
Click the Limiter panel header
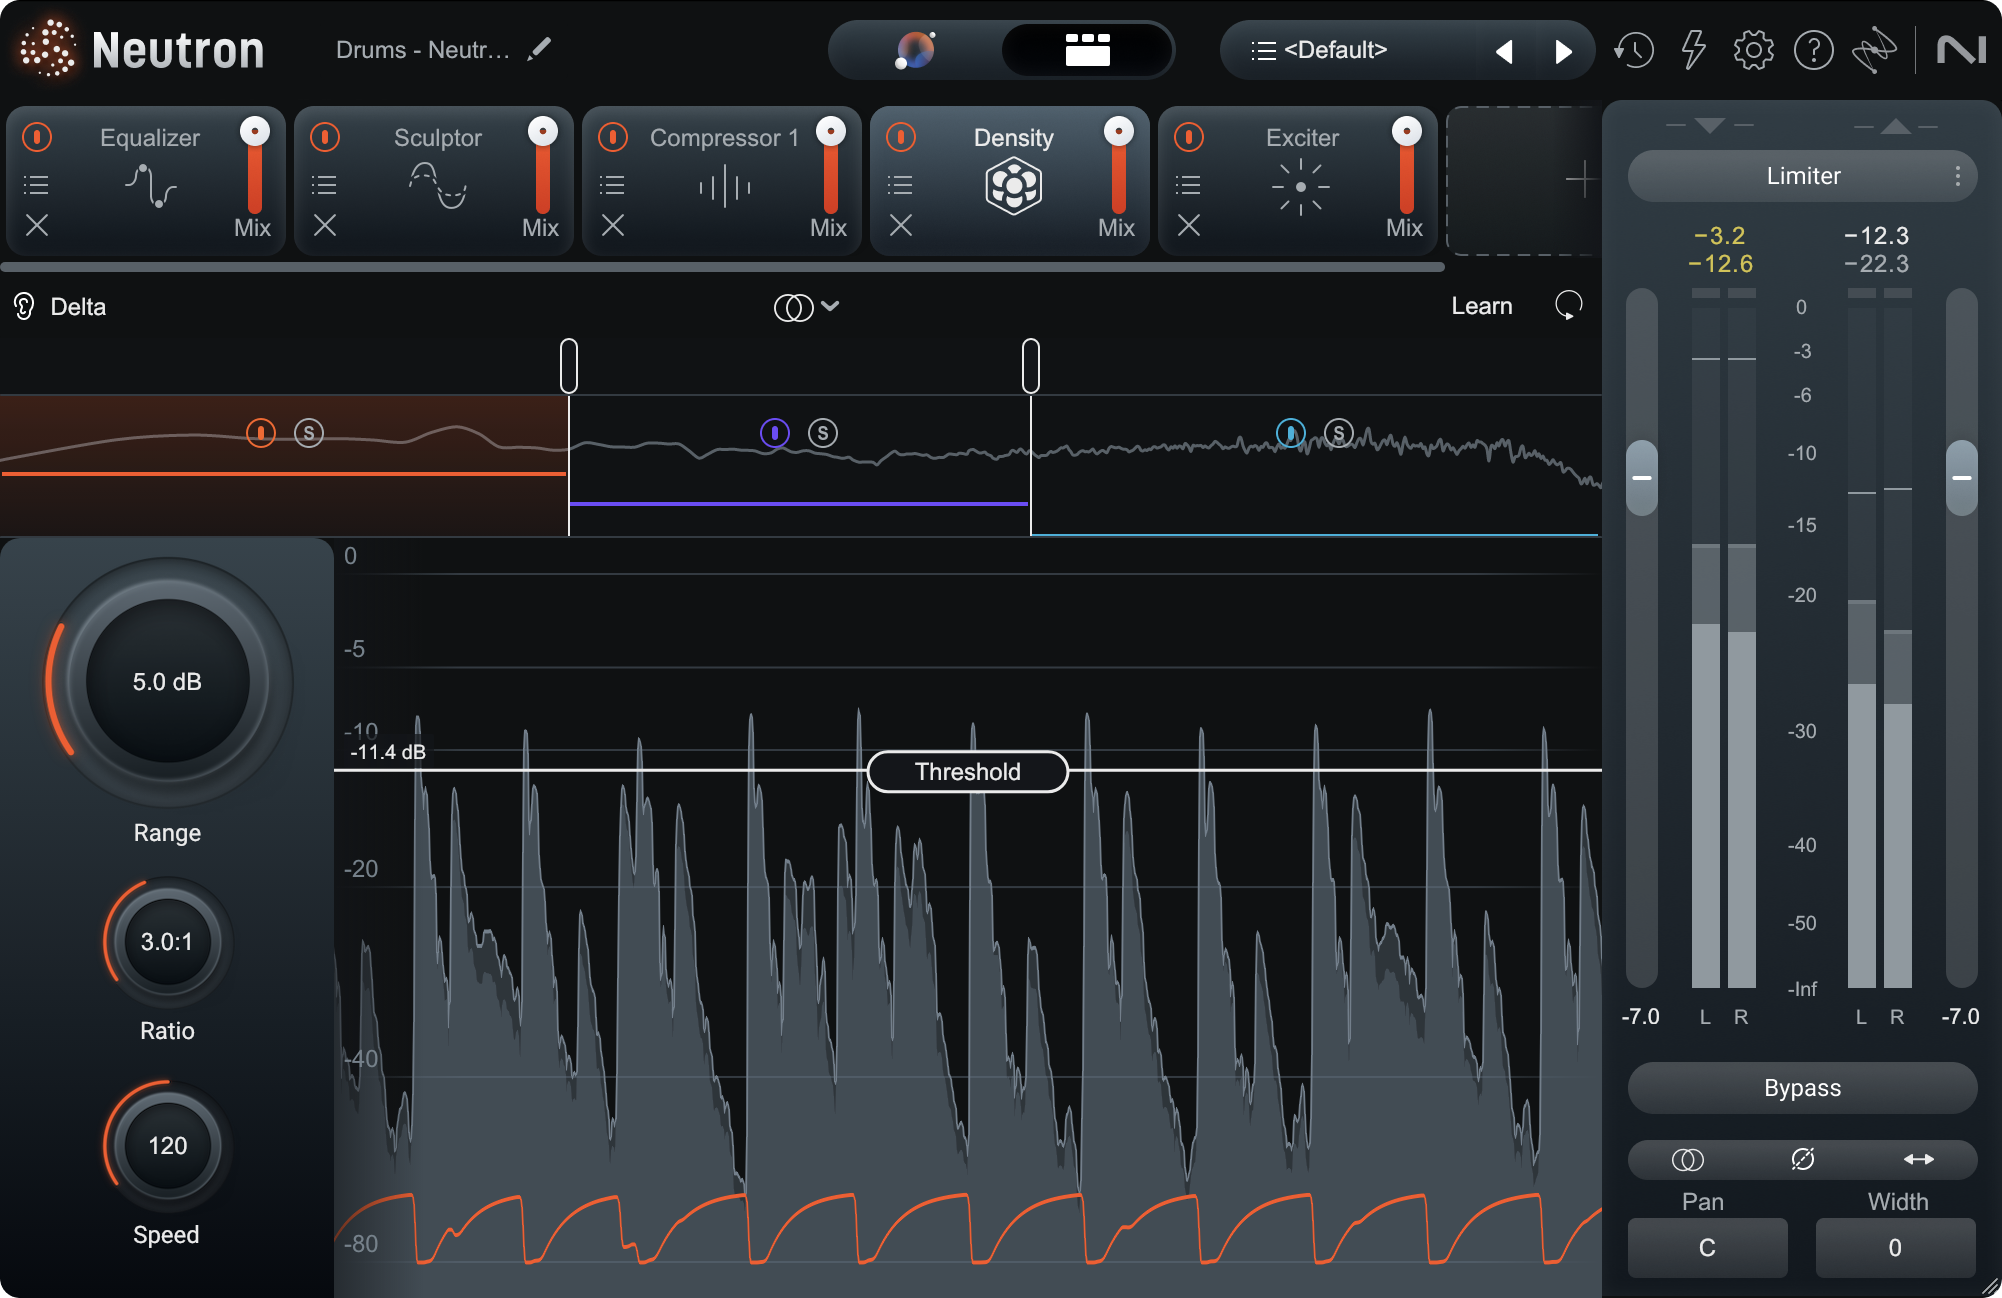point(1798,174)
